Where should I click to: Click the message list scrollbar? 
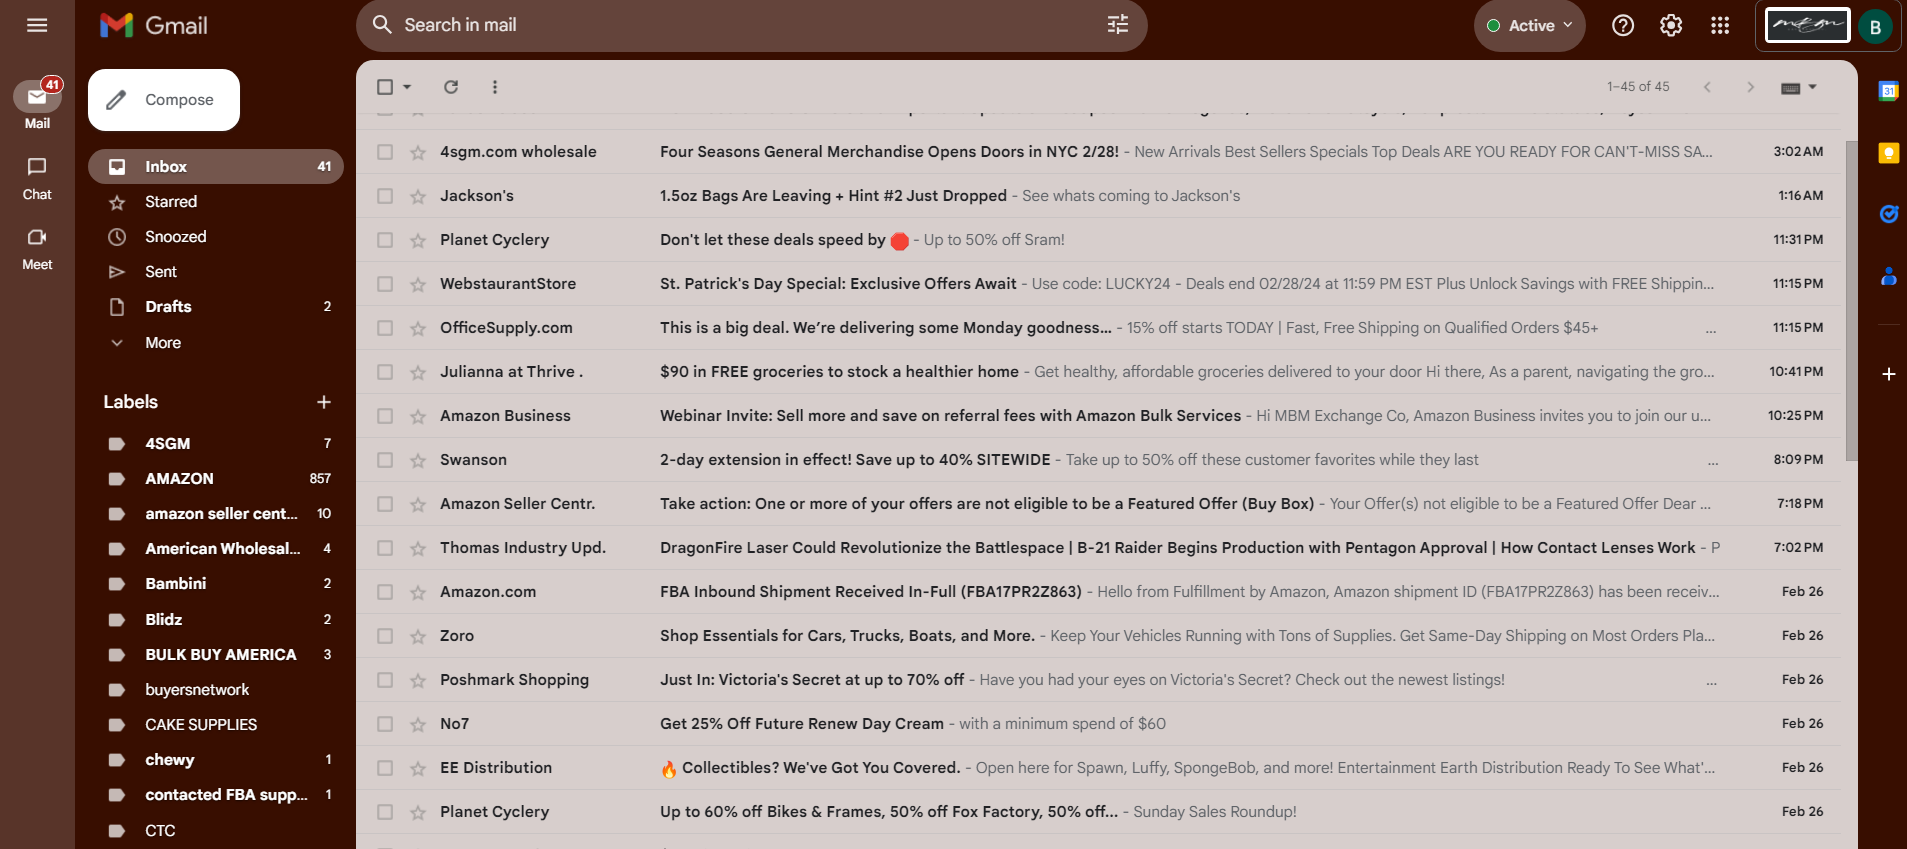point(1851,300)
